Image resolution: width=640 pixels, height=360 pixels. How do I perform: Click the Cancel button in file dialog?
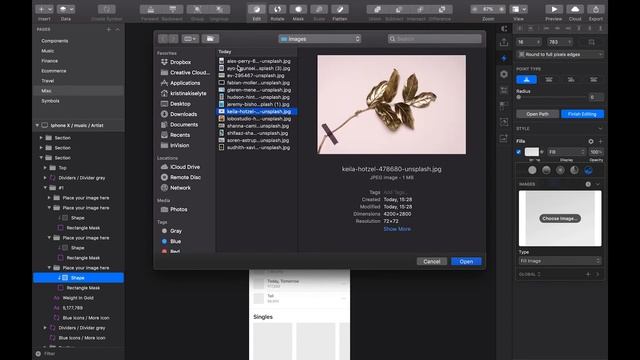[431, 262]
